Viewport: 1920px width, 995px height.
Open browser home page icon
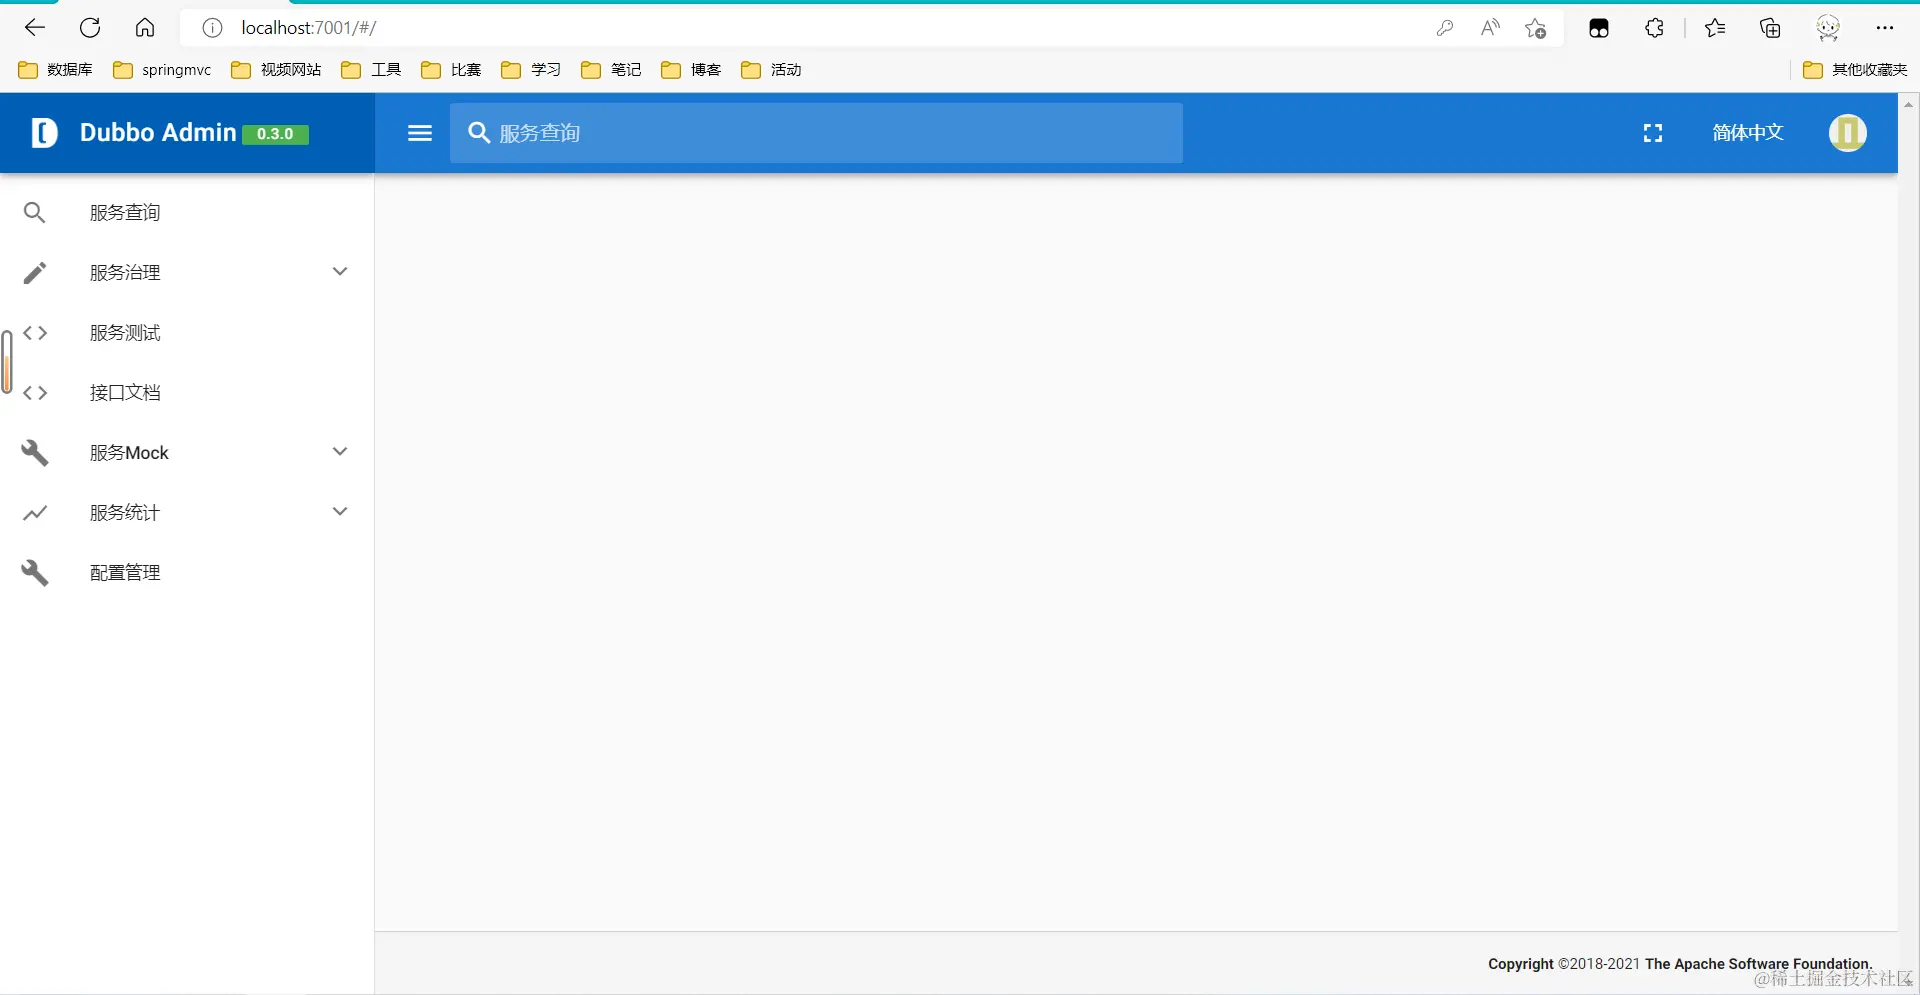coord(145,27)
